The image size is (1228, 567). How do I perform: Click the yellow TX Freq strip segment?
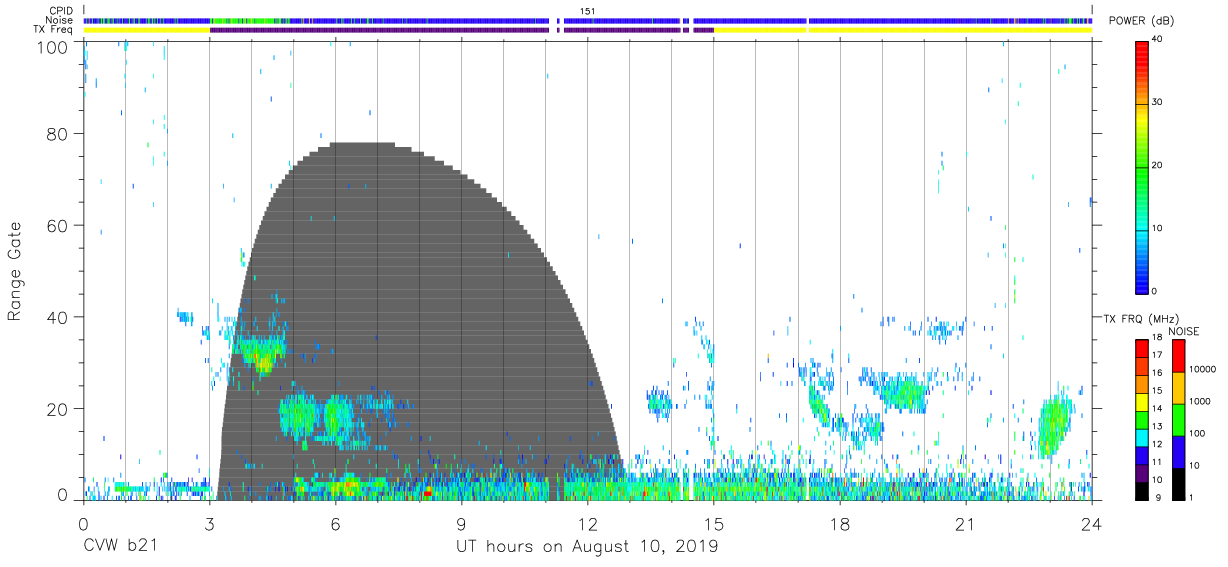[x=146, y=30]
